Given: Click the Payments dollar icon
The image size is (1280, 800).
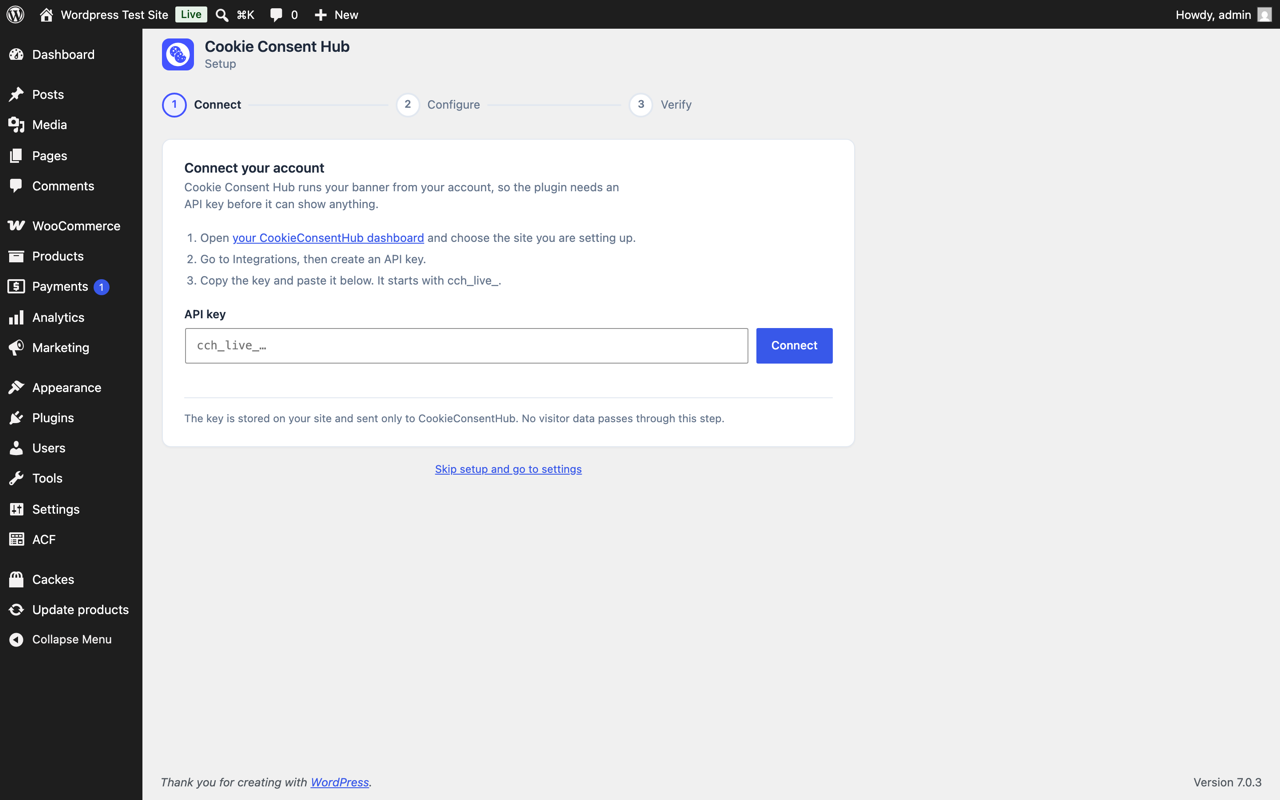Looking at the screenshot, I should click(16, 286).
